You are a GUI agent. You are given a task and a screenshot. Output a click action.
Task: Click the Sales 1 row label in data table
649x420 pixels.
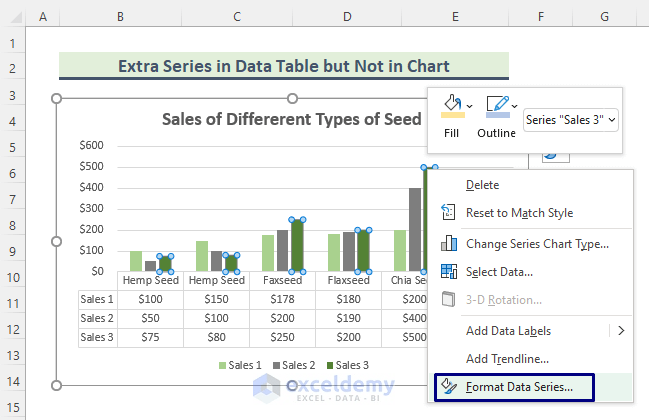tap(97, 299)
